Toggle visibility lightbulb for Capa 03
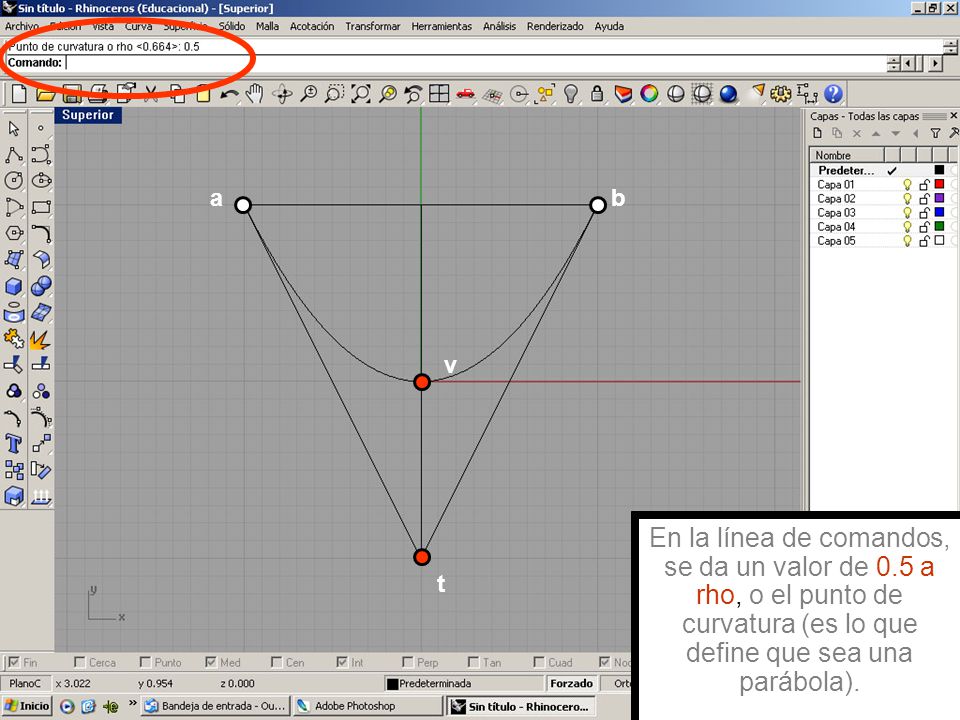Screen dimensions: 960x720 [x=907, y=213]
